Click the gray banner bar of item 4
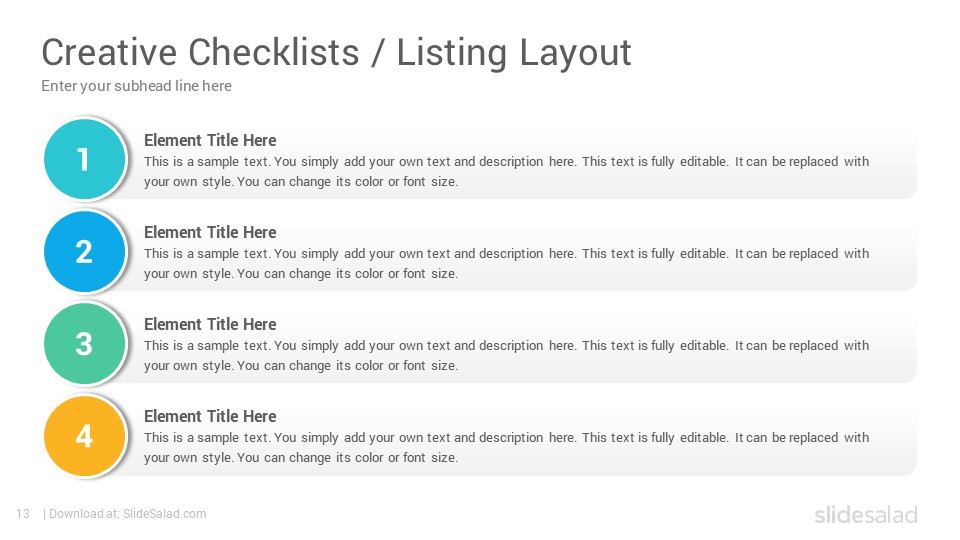The width and height of the screenshot is (960, 540). pos(520,437)
